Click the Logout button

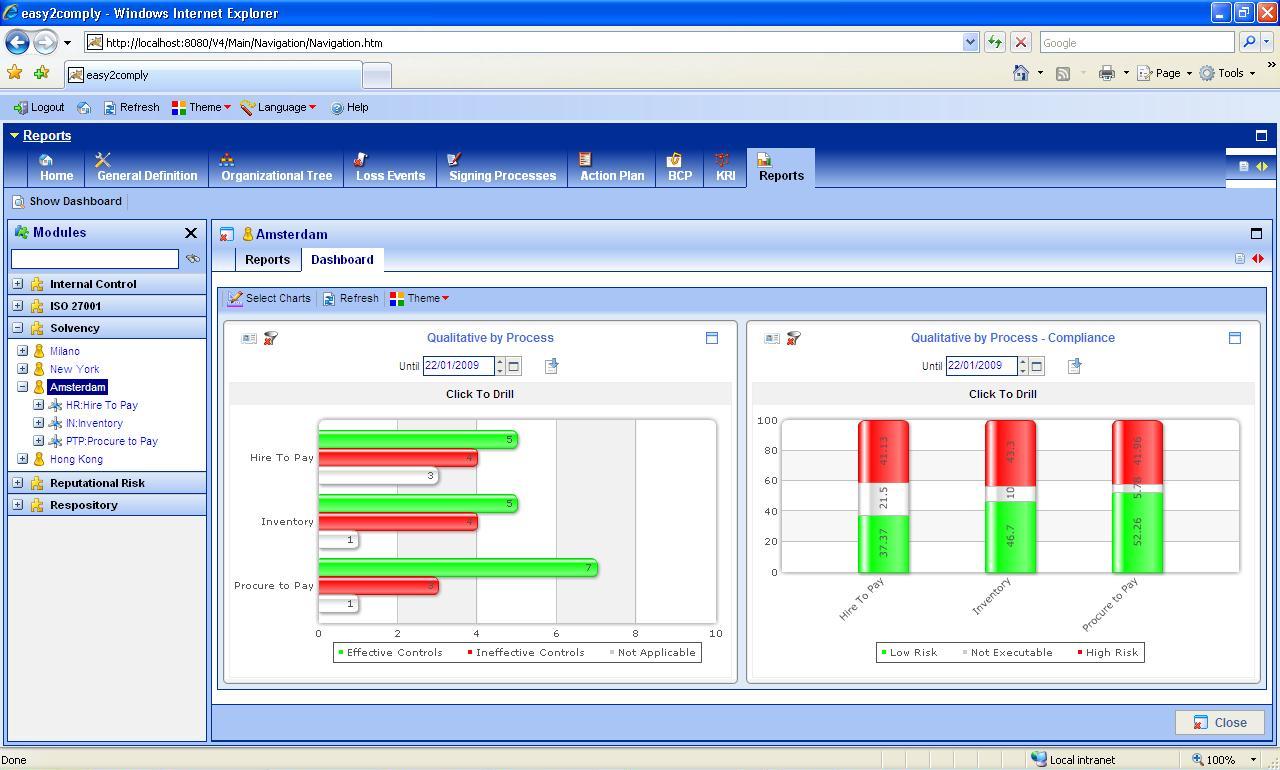[39, 107]
